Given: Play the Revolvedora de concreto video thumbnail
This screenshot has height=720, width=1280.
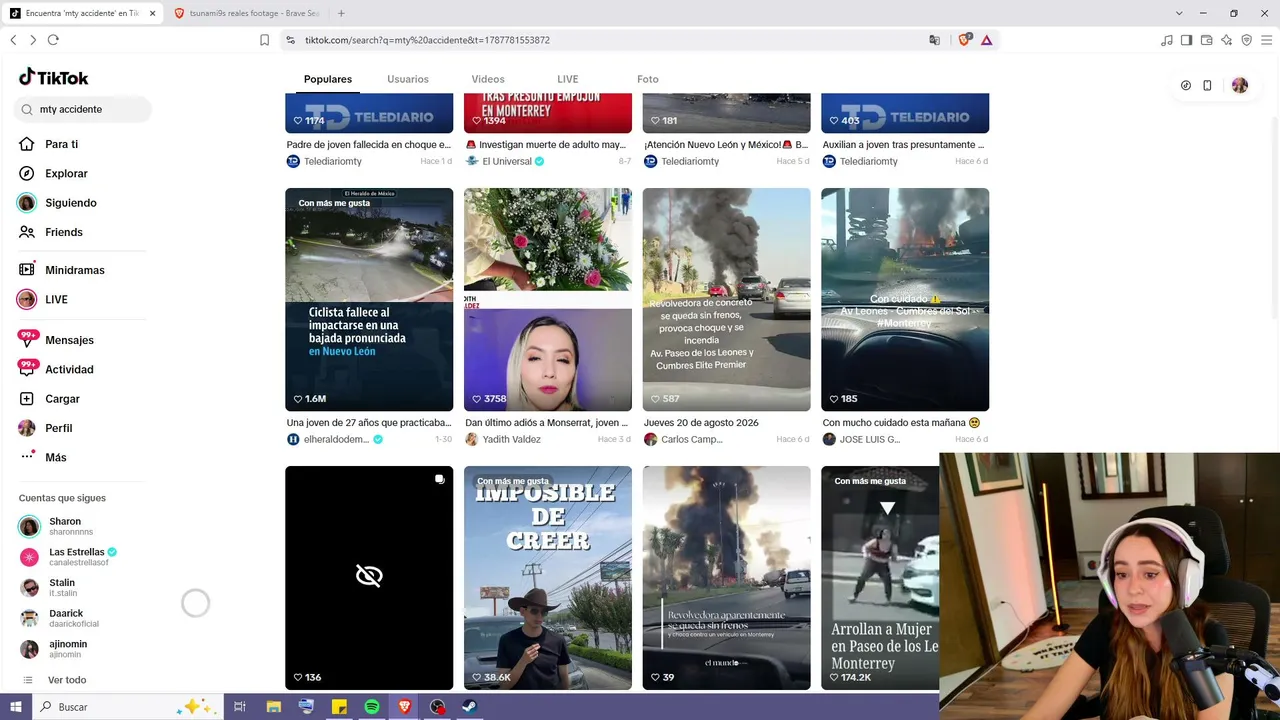Looking at the screenshot, I should (727, 300).
